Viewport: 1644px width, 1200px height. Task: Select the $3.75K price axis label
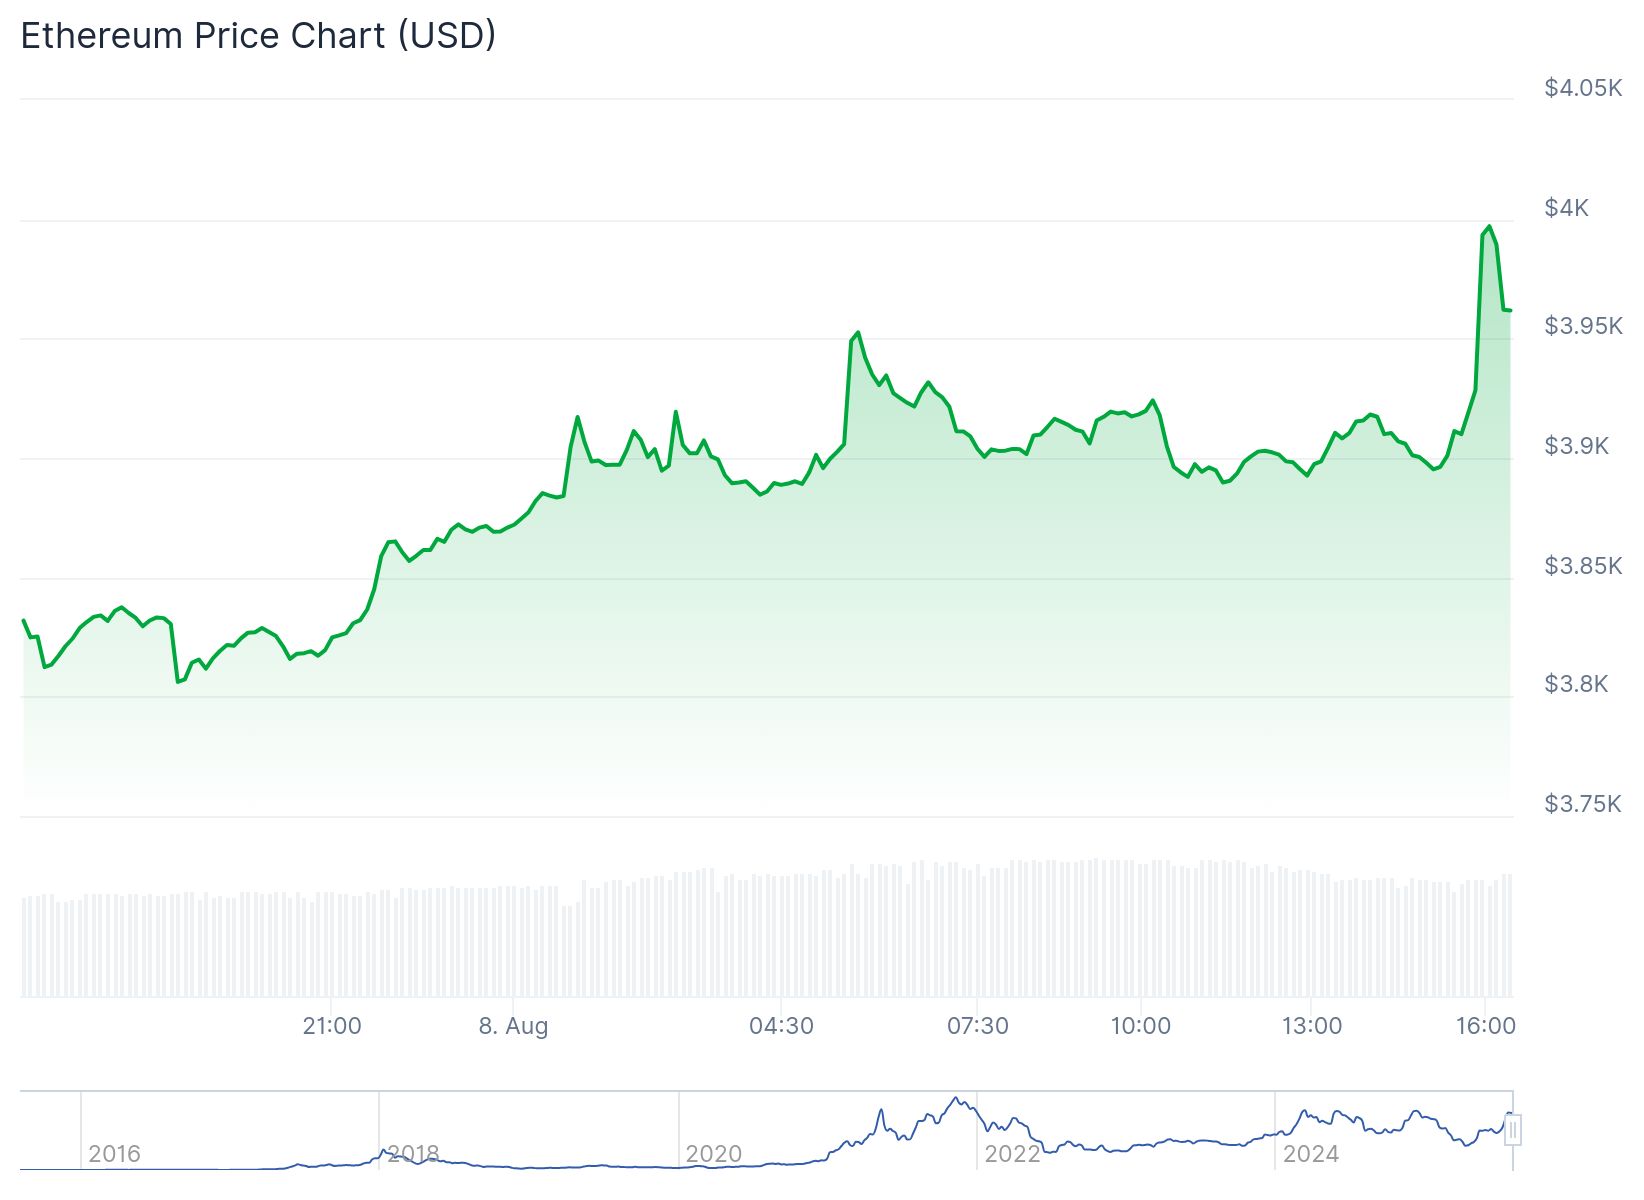click(1582, 804)
